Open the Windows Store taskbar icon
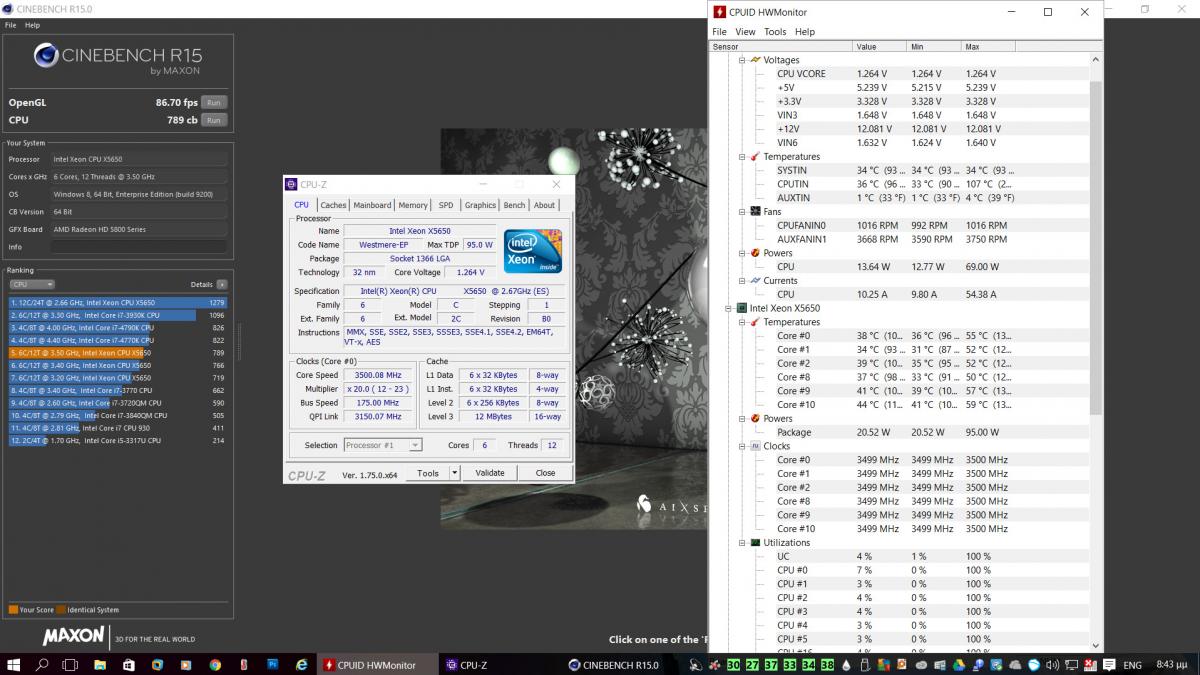The image size is (1200, 675). coord(129,664)
